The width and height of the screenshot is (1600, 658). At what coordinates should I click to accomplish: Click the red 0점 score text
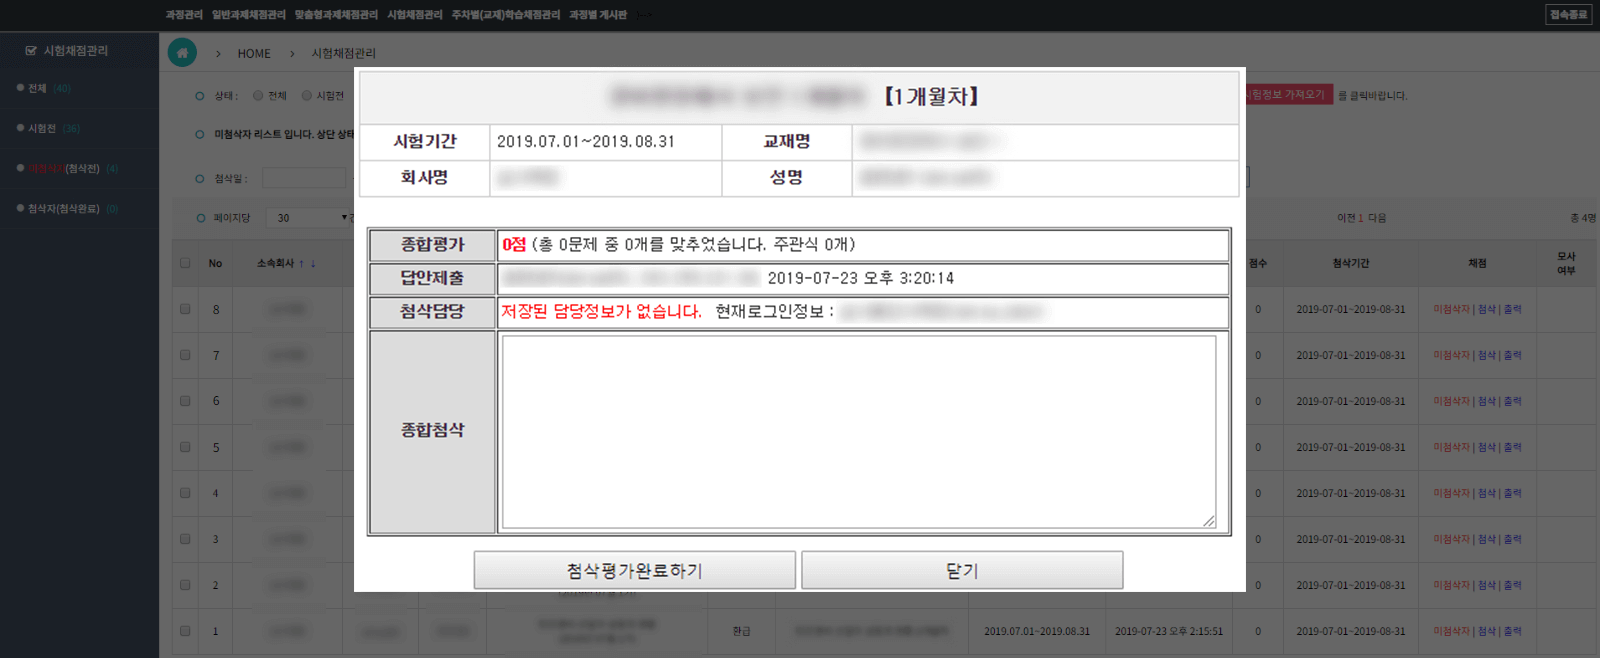coord(514,244)
